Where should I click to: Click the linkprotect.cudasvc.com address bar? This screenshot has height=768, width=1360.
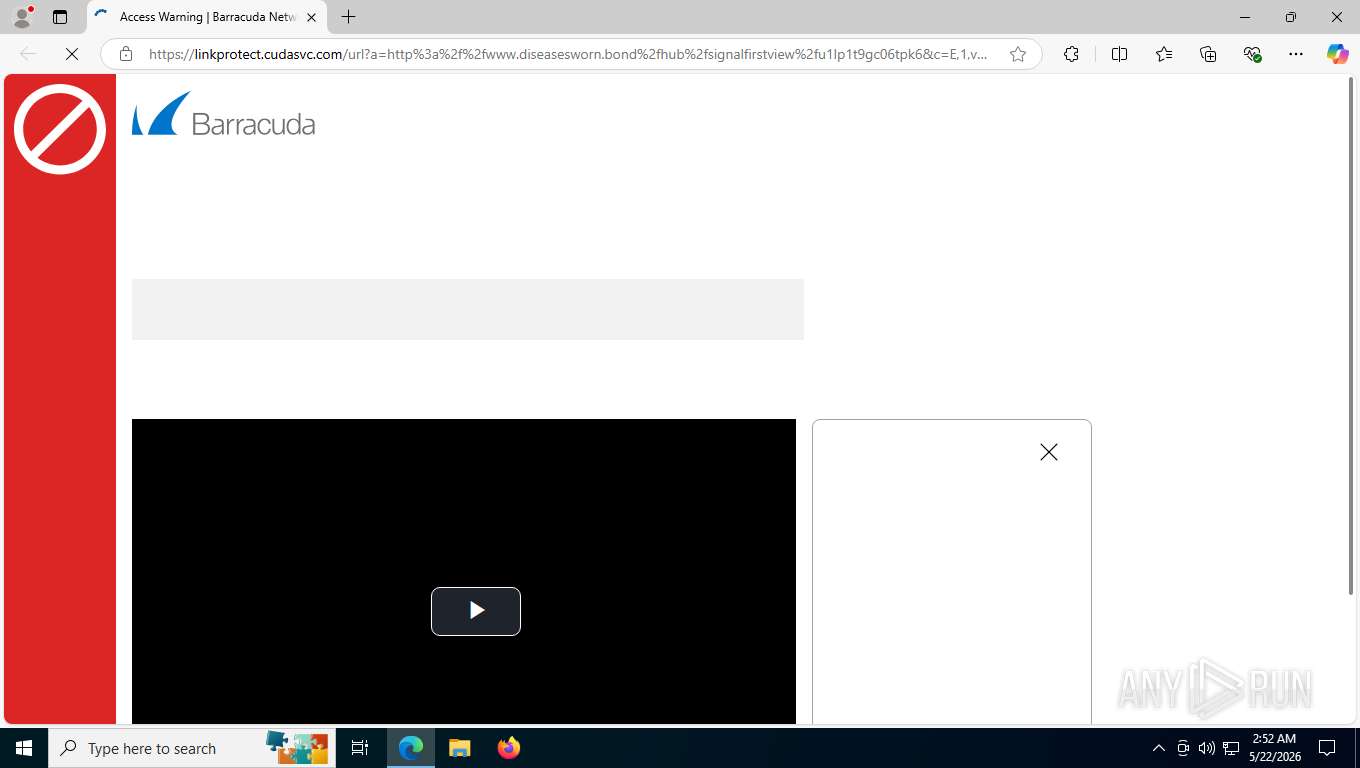[568, 54]
